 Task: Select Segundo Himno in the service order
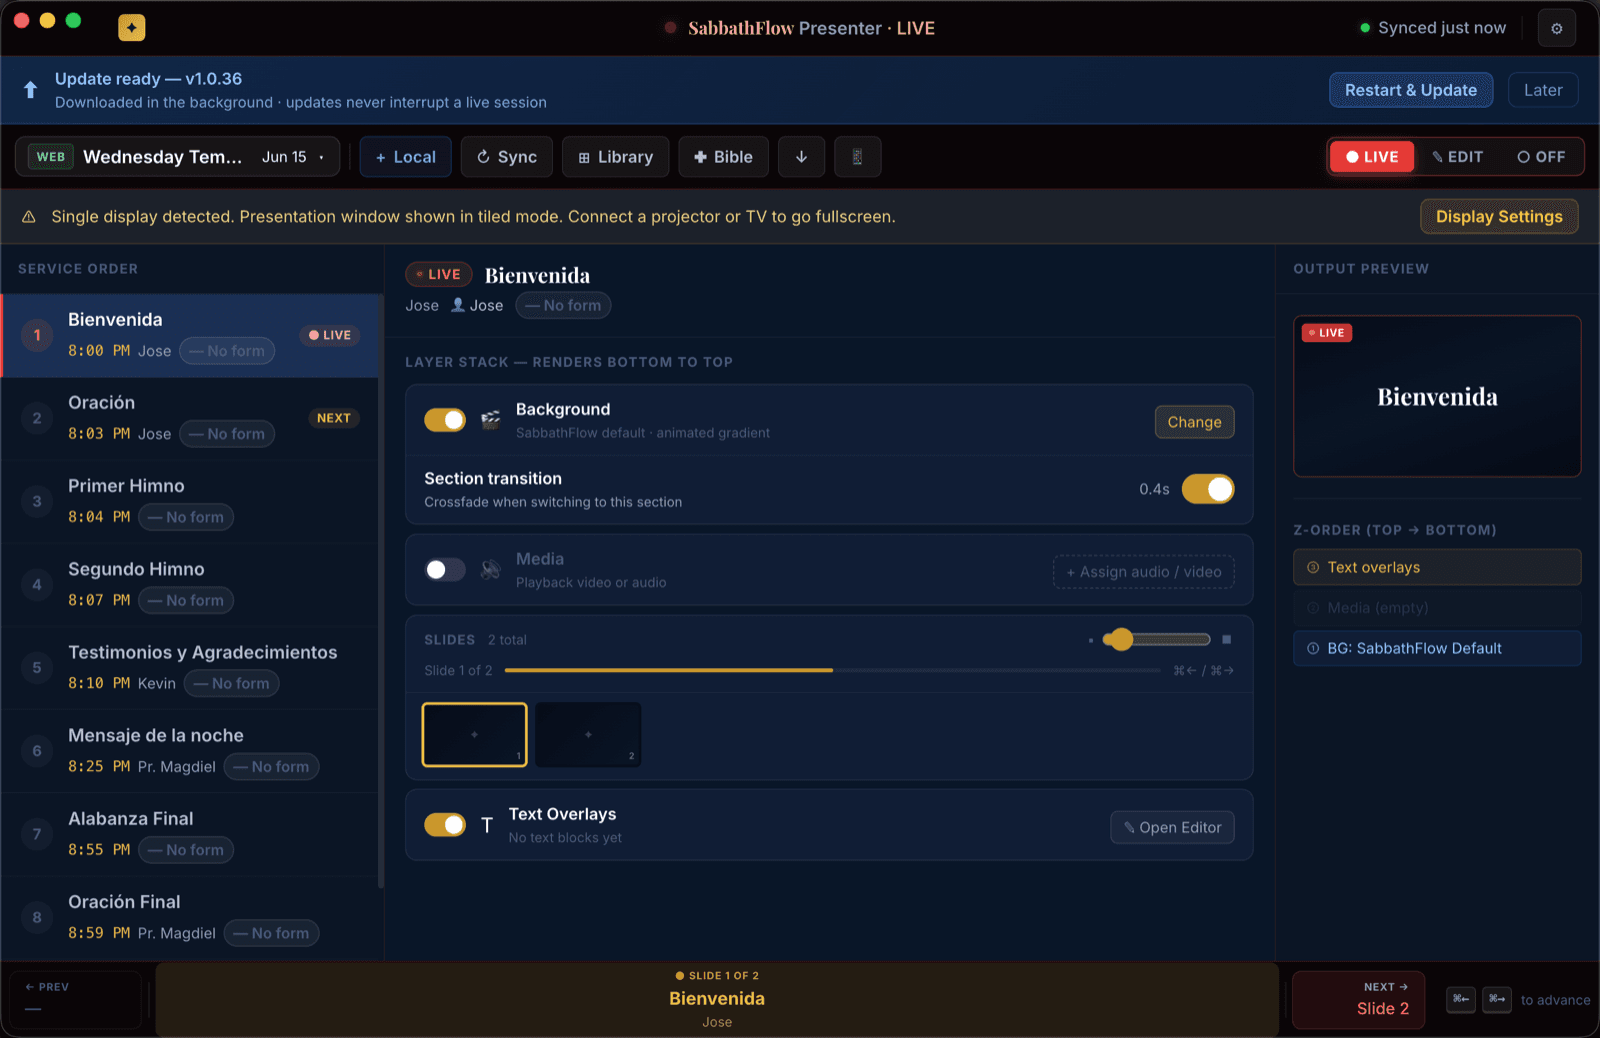[x=190, y=585]
